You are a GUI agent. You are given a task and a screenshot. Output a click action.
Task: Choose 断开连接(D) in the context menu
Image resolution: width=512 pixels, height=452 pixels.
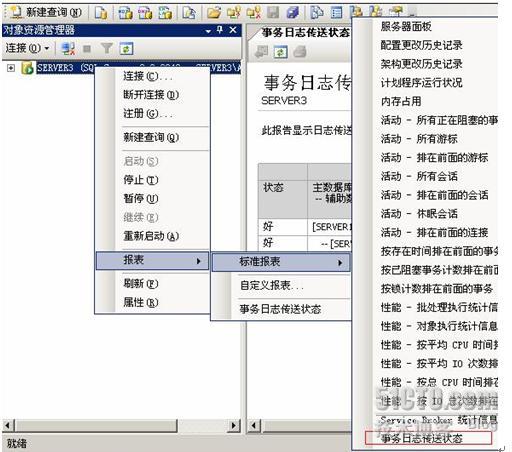(153, 95)
